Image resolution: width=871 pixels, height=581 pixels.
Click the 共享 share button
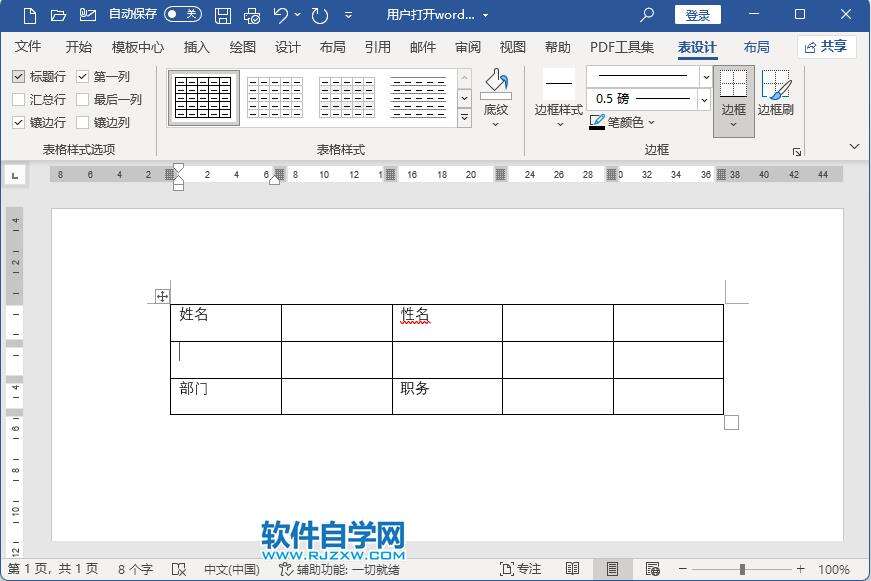[x=826, y=47]
